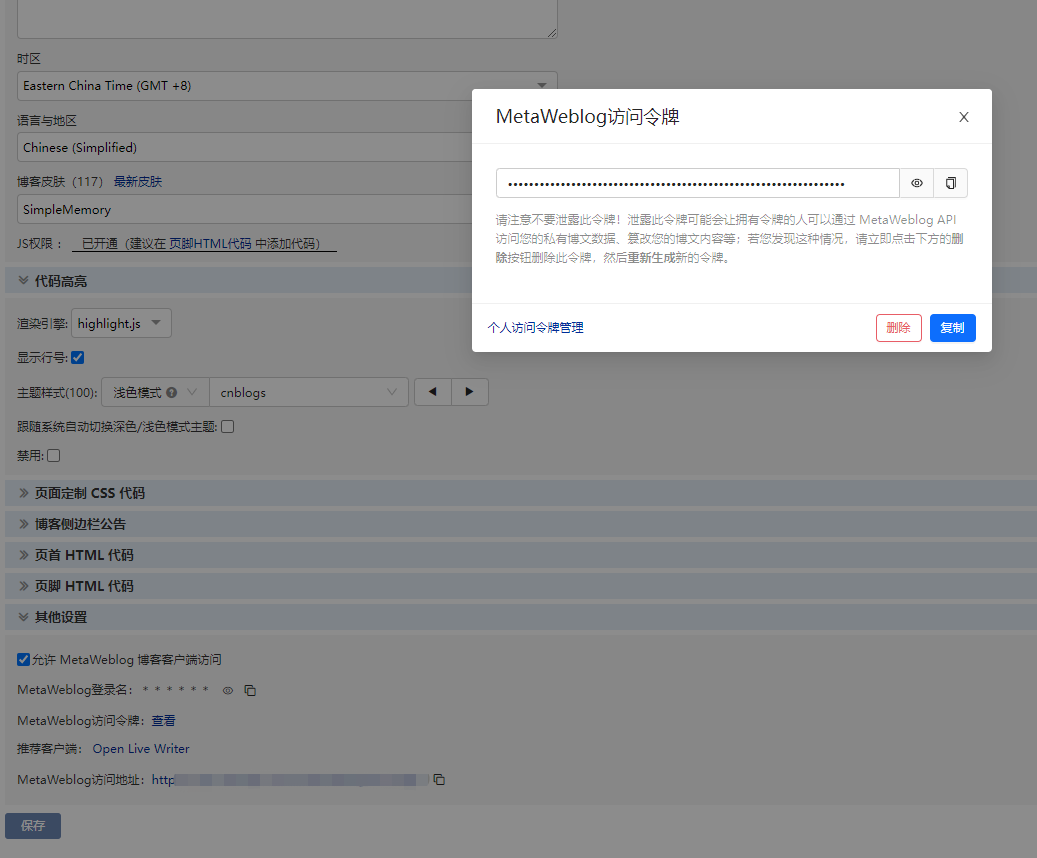1037x858 pixels.
Task: Open the Open Live Writer link
Action: (141, 749)
